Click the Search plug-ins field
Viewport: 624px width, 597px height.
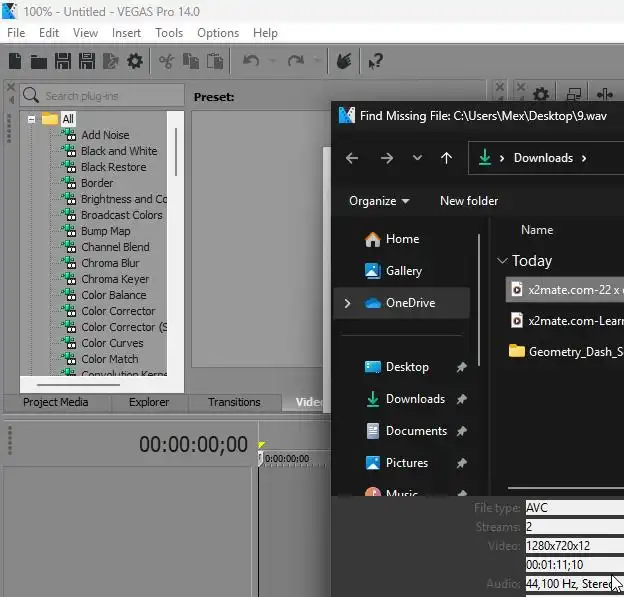click(102, 96)
